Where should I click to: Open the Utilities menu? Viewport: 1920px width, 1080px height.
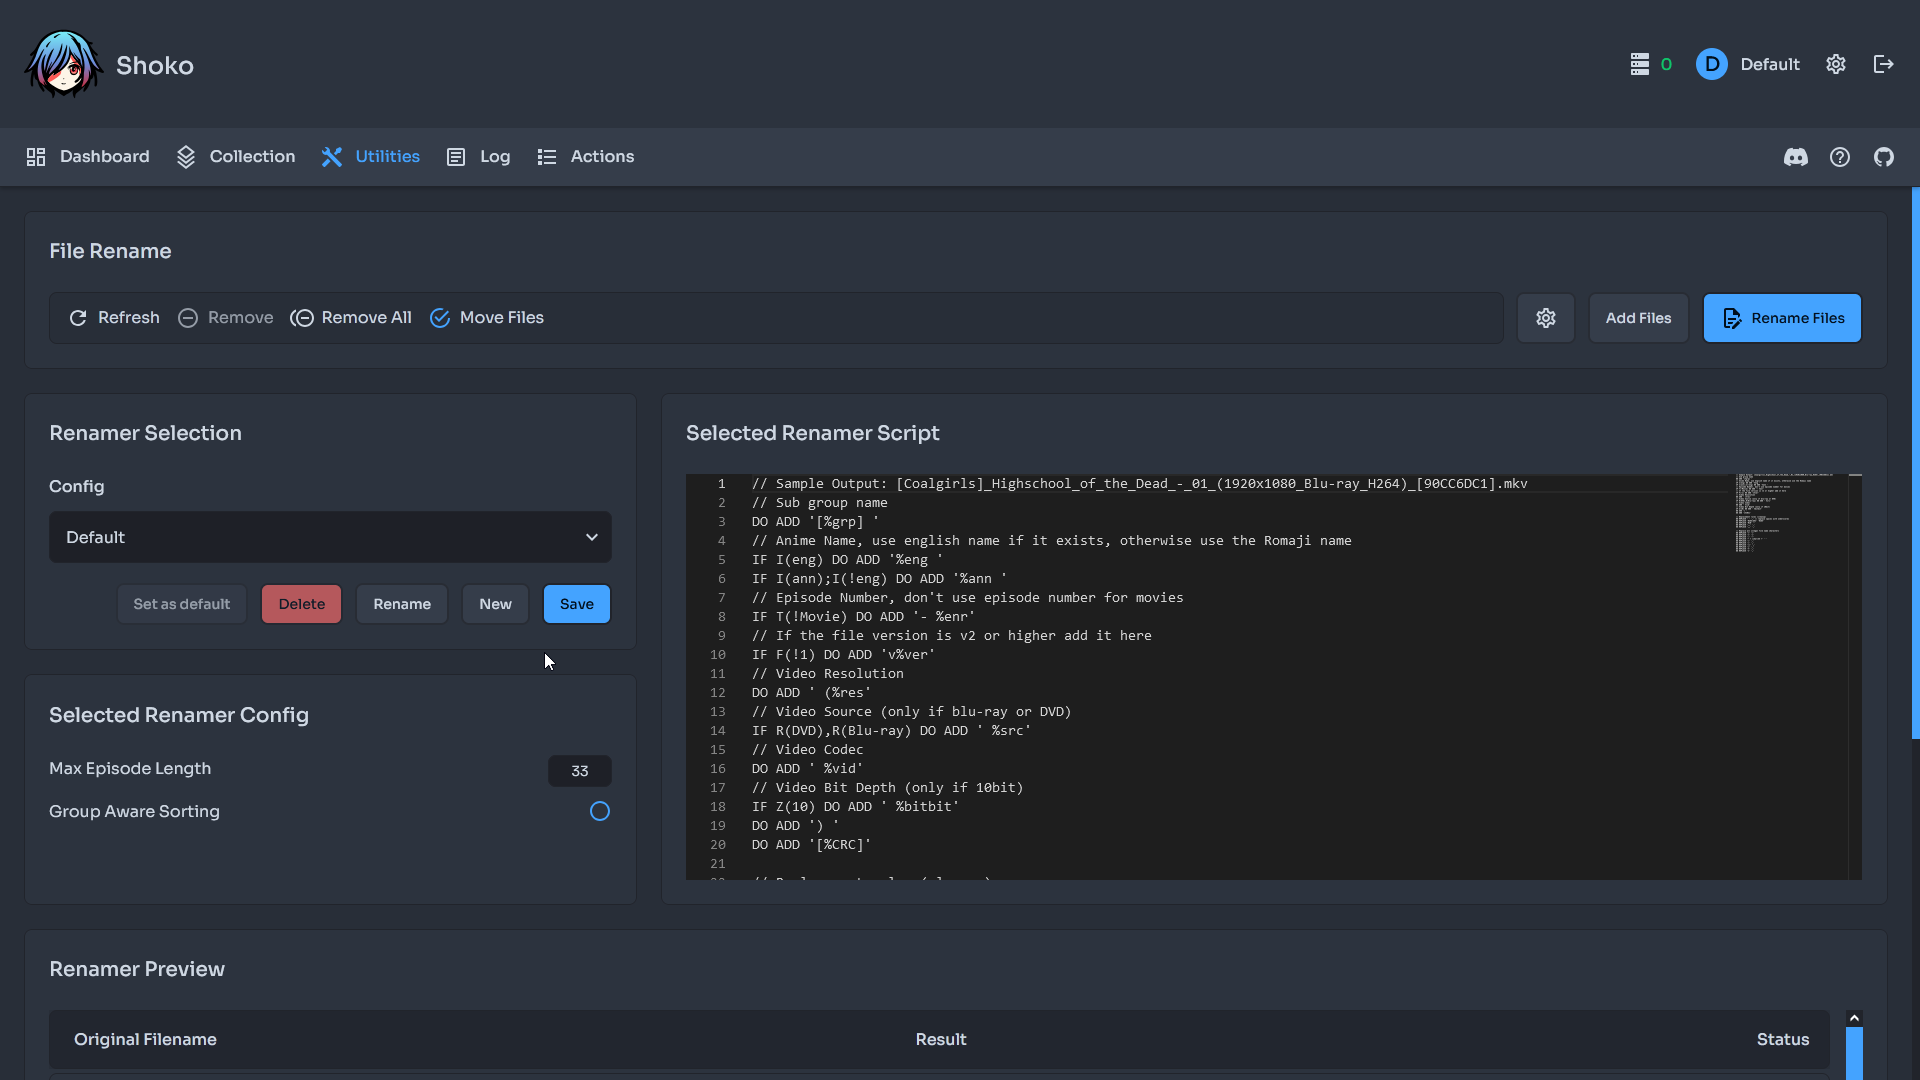[x=370, y=157]
